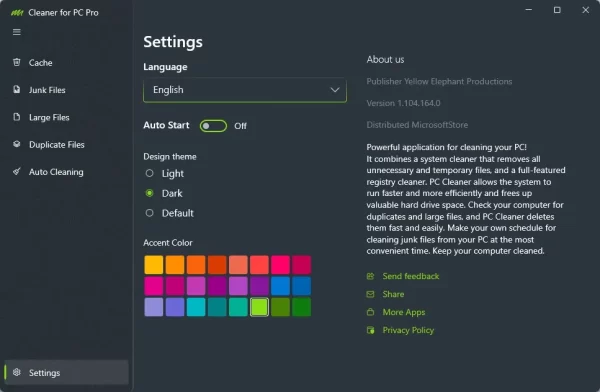Click the Large Files document icon
600x392 pixels.
pos(16,117)
